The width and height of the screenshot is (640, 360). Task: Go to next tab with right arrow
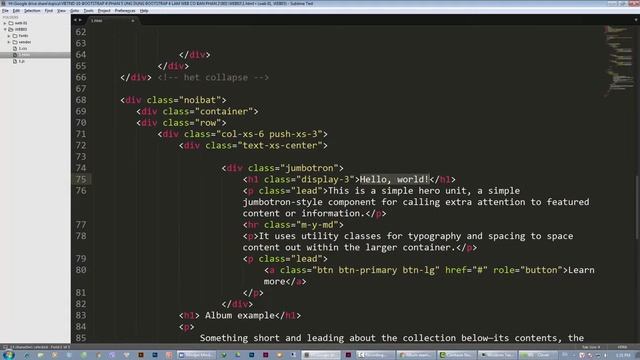coord(80,20)
